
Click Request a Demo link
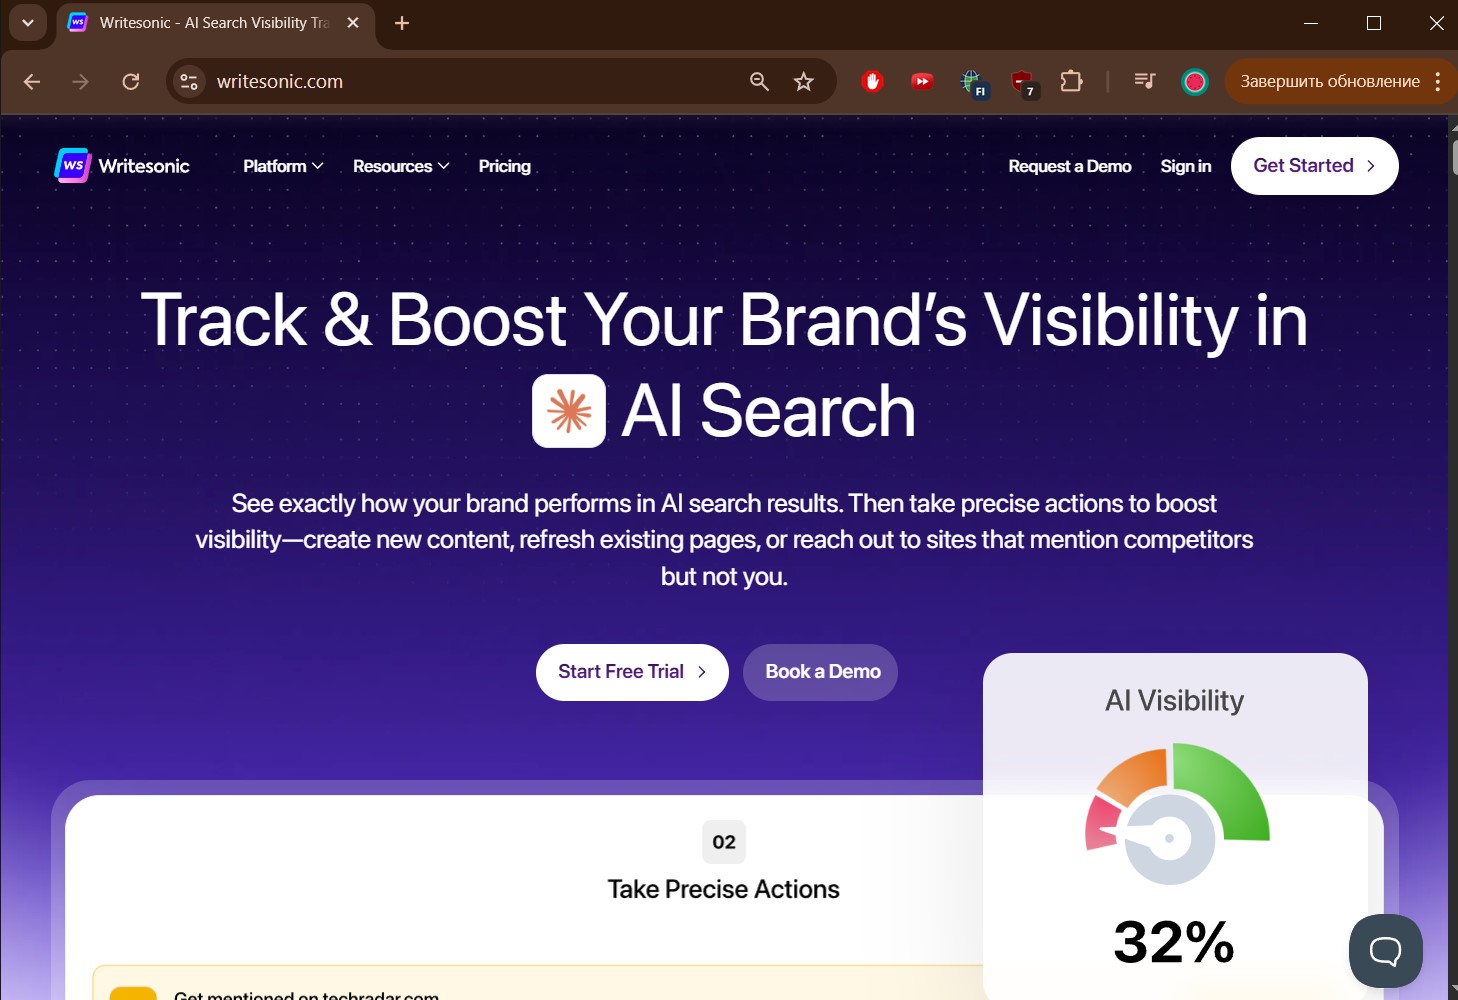[x=1070, y=166]
